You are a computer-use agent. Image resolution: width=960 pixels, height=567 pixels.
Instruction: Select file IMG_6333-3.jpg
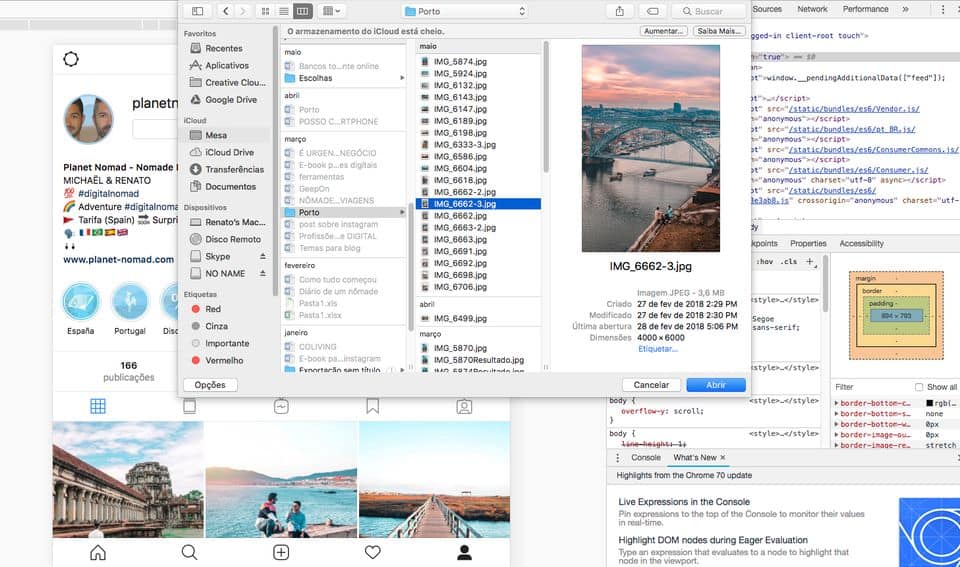coord(465,145)
